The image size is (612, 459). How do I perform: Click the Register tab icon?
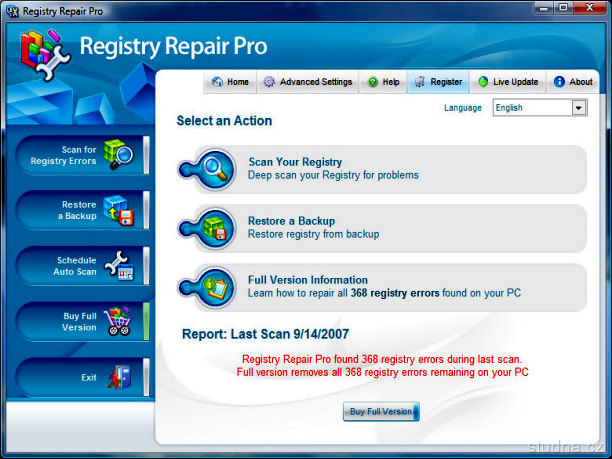[420, 82]
